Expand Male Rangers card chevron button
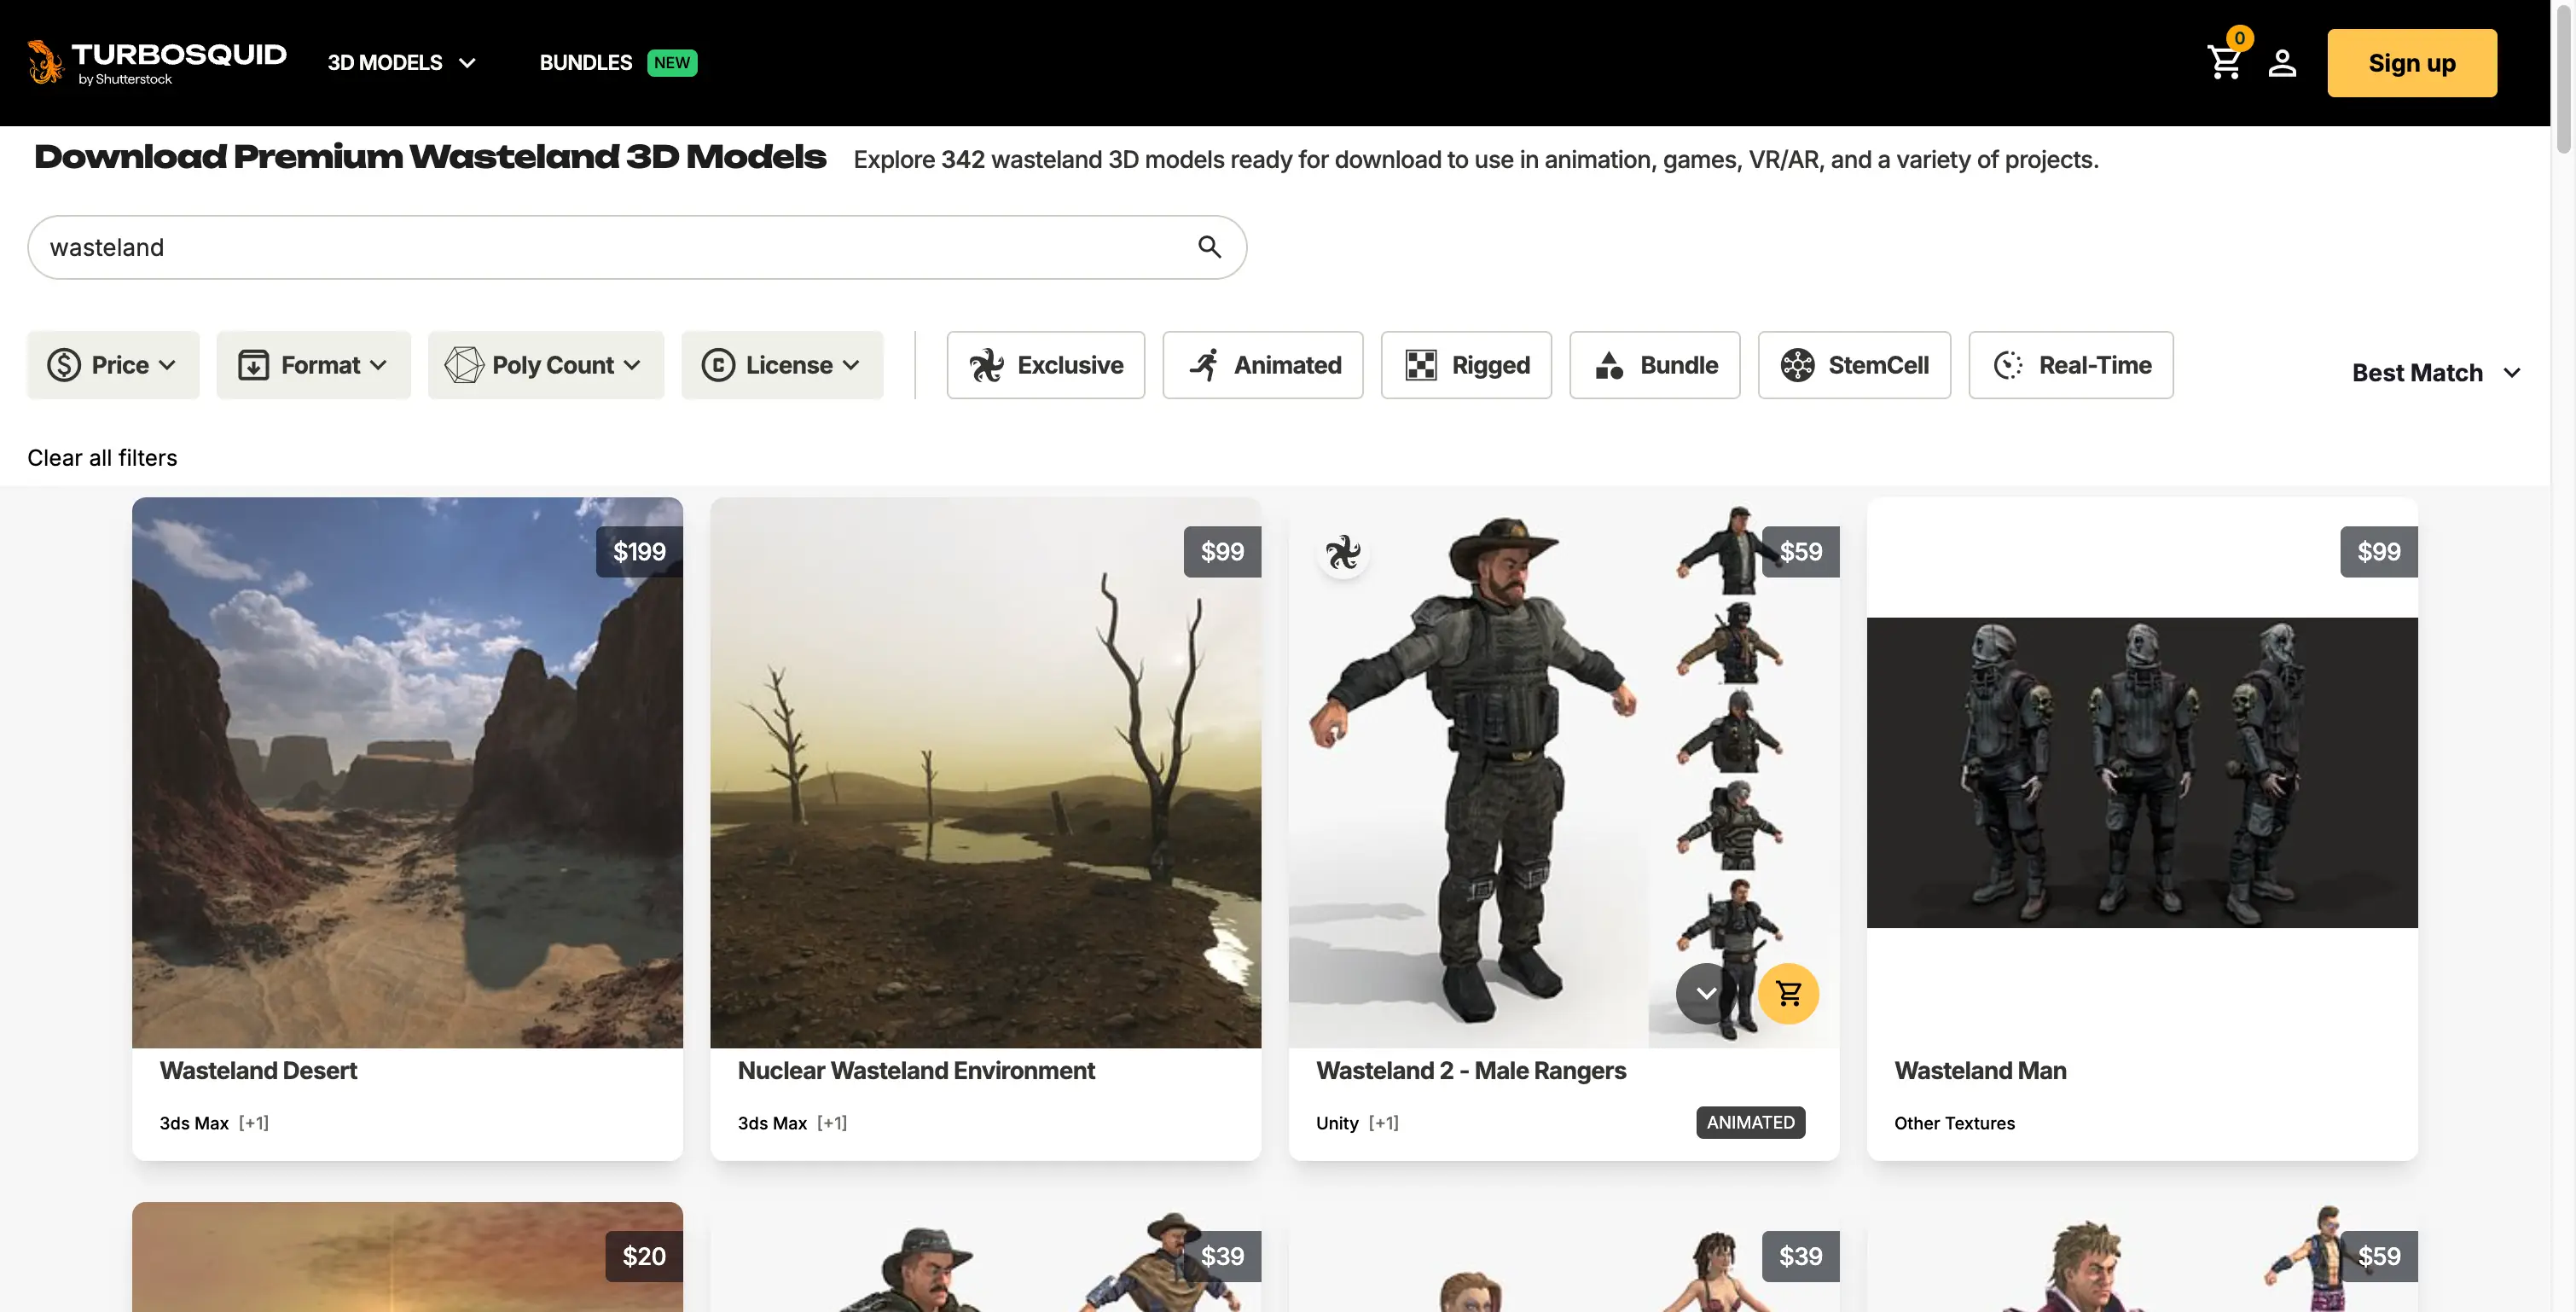The width and height of the screenshot is (2576, 1312). [1706, 993]
